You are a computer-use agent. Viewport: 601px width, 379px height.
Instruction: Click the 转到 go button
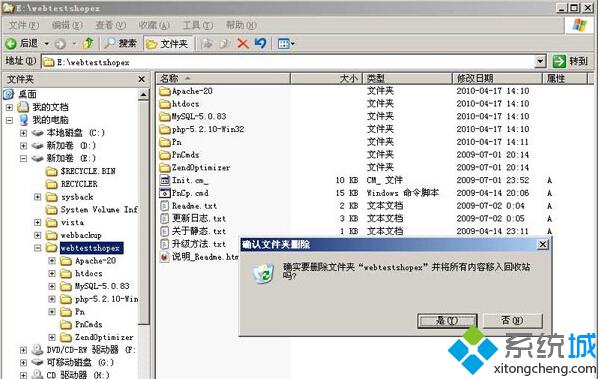[x=571, y=61]
